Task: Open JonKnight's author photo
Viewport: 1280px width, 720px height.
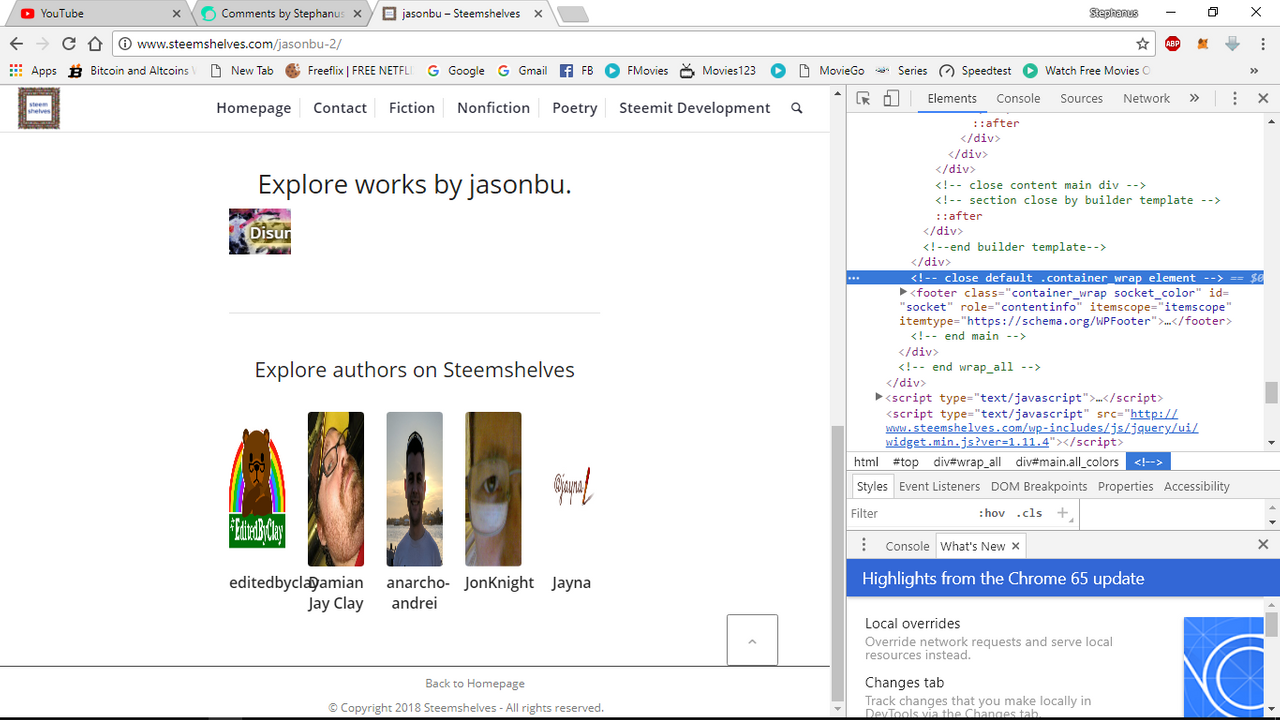Action: point(493,489)
